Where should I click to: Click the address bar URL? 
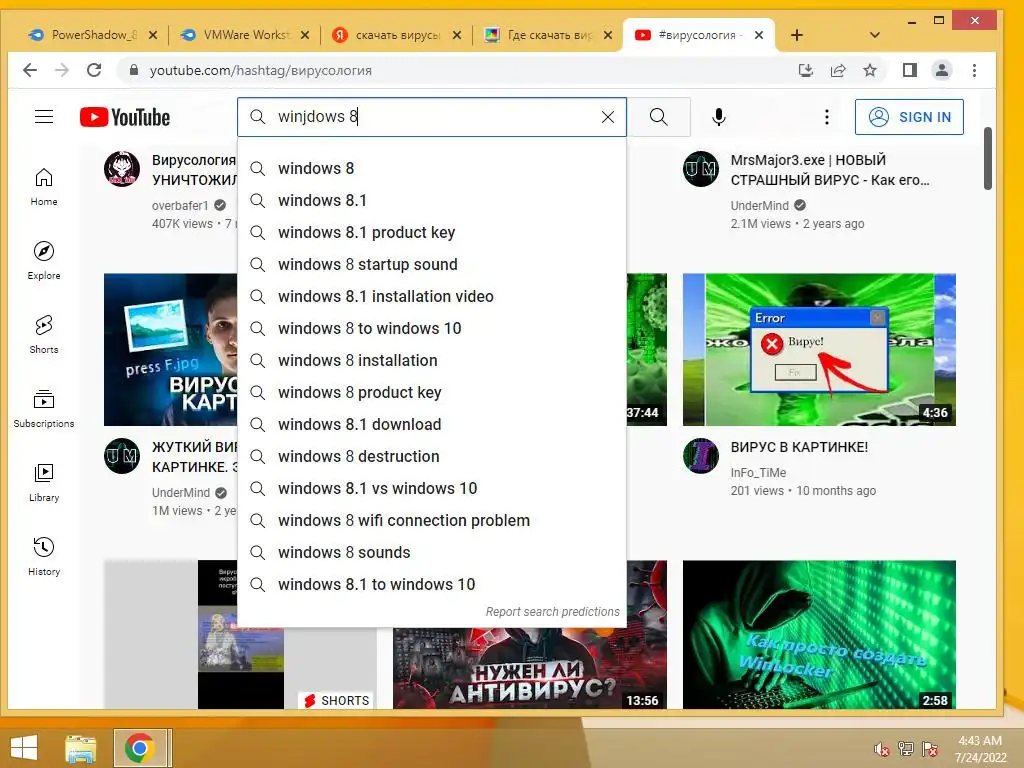click(261, 71)
